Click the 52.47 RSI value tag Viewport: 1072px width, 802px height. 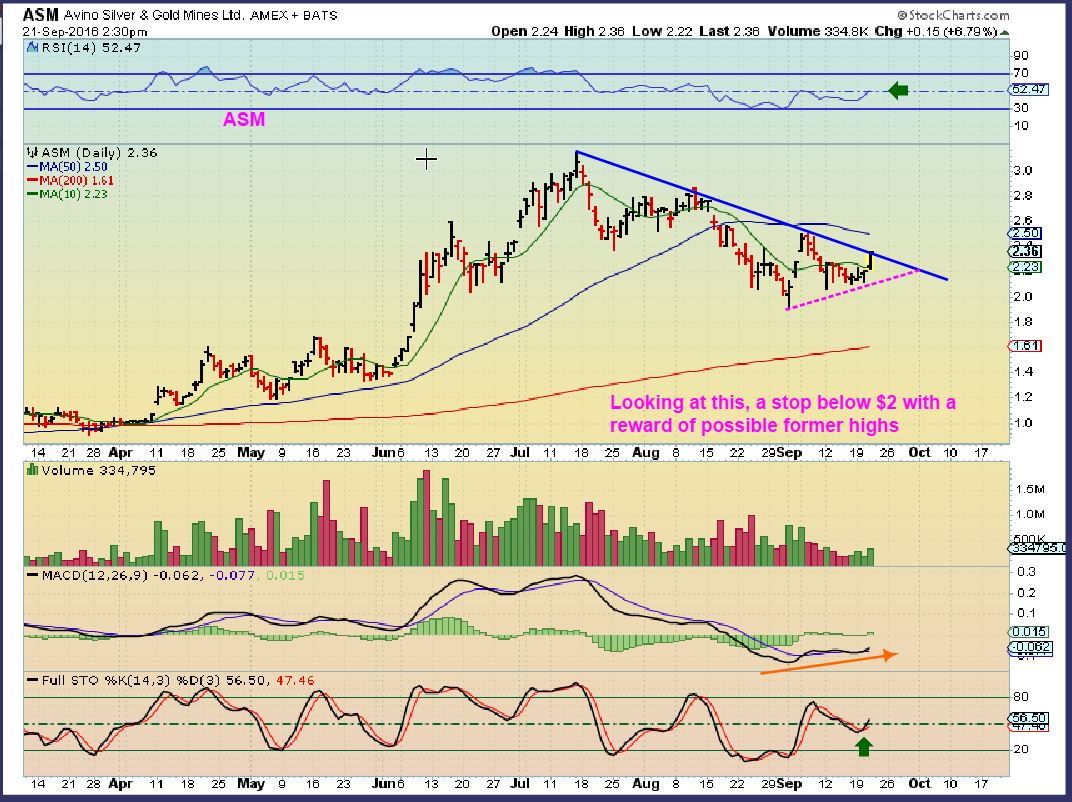click(1028, 90)
